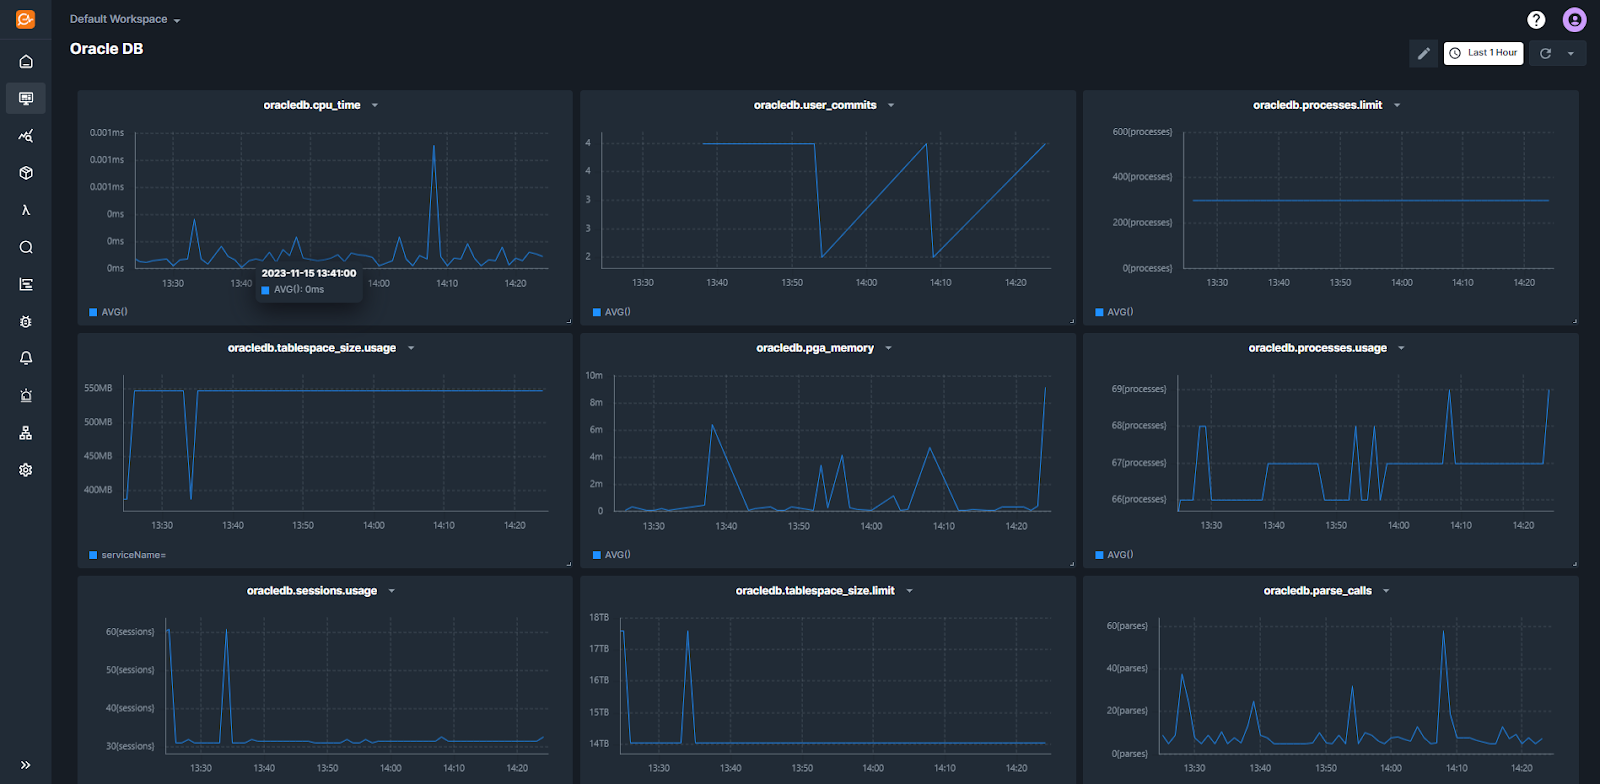The height and width of the screenshot is (784, 1600).
Task: Toggle AVG() legend in user_commits panel
Action: coord(611,312)
